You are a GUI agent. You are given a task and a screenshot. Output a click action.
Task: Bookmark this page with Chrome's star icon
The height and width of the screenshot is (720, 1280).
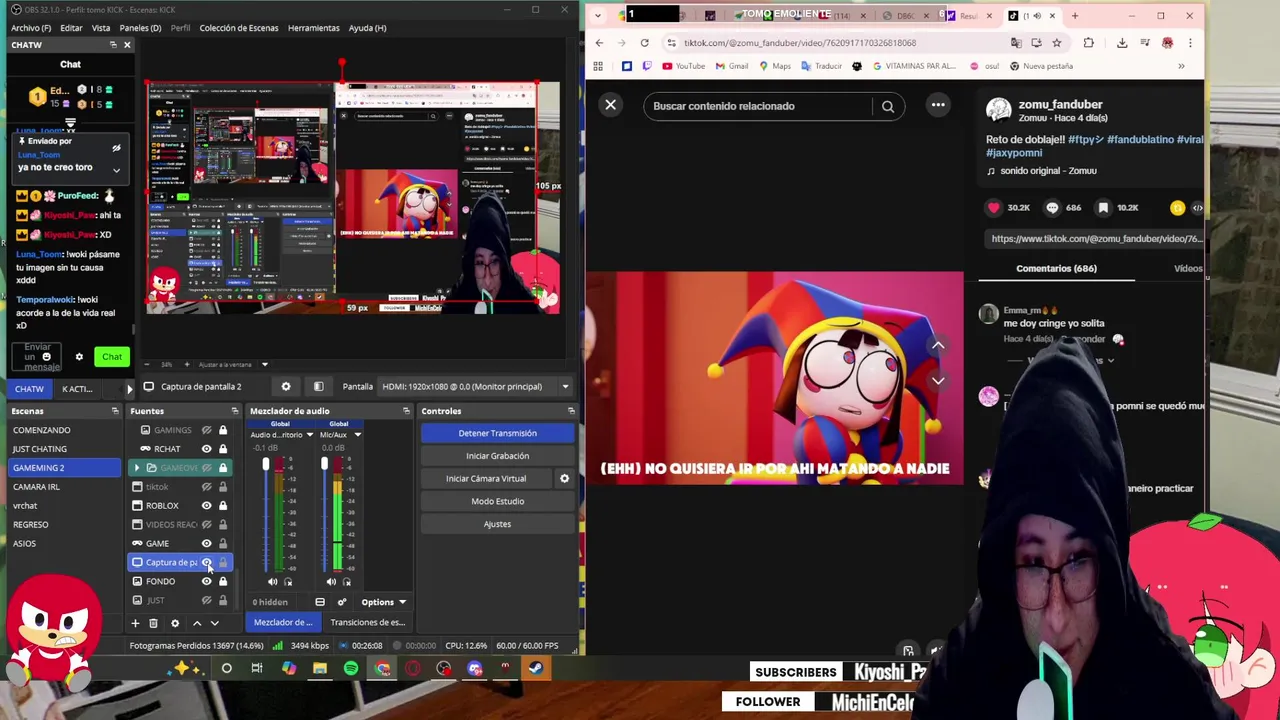[x=1056, y=43]
